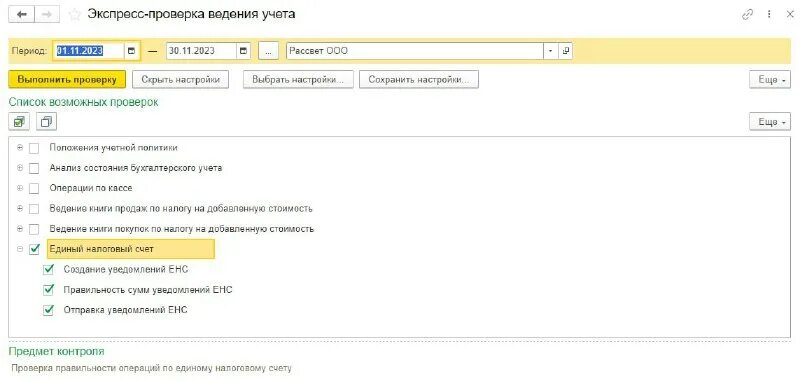Screen dimensions: 800x381
Task: Close the express check form
Action: point(789,15)
